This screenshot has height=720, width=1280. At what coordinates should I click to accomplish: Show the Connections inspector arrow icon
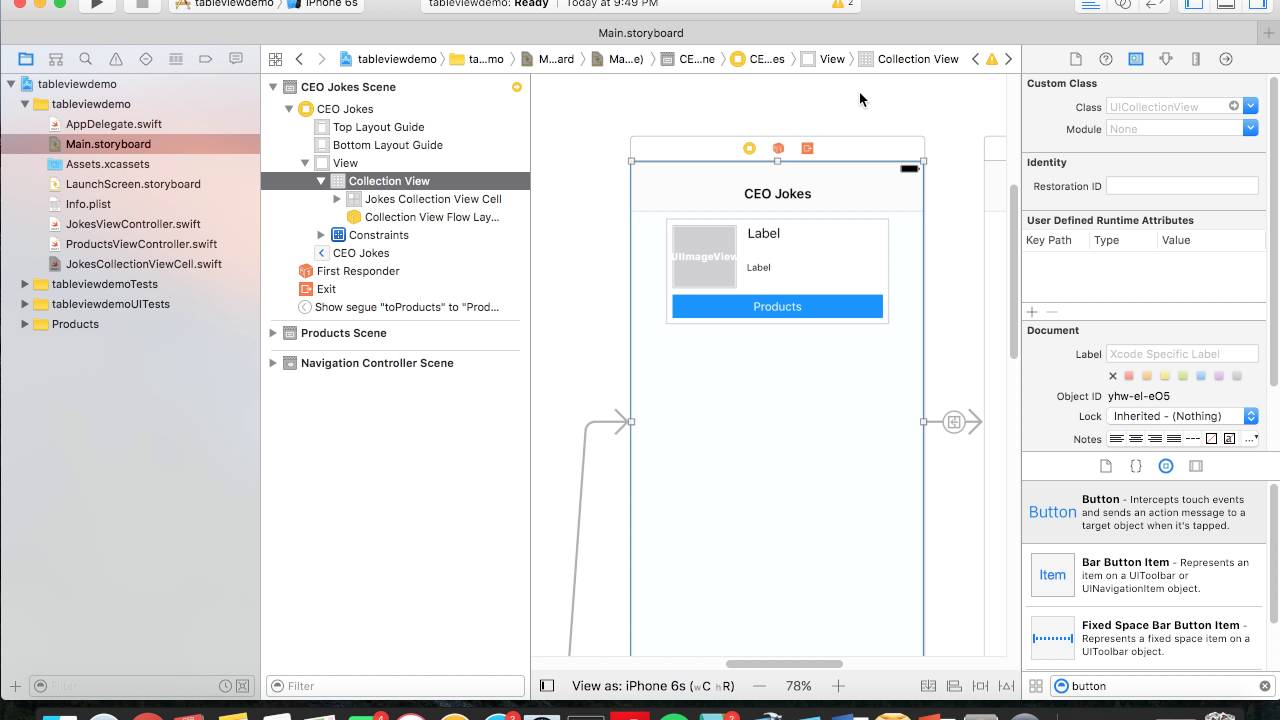pos(1226,59)
